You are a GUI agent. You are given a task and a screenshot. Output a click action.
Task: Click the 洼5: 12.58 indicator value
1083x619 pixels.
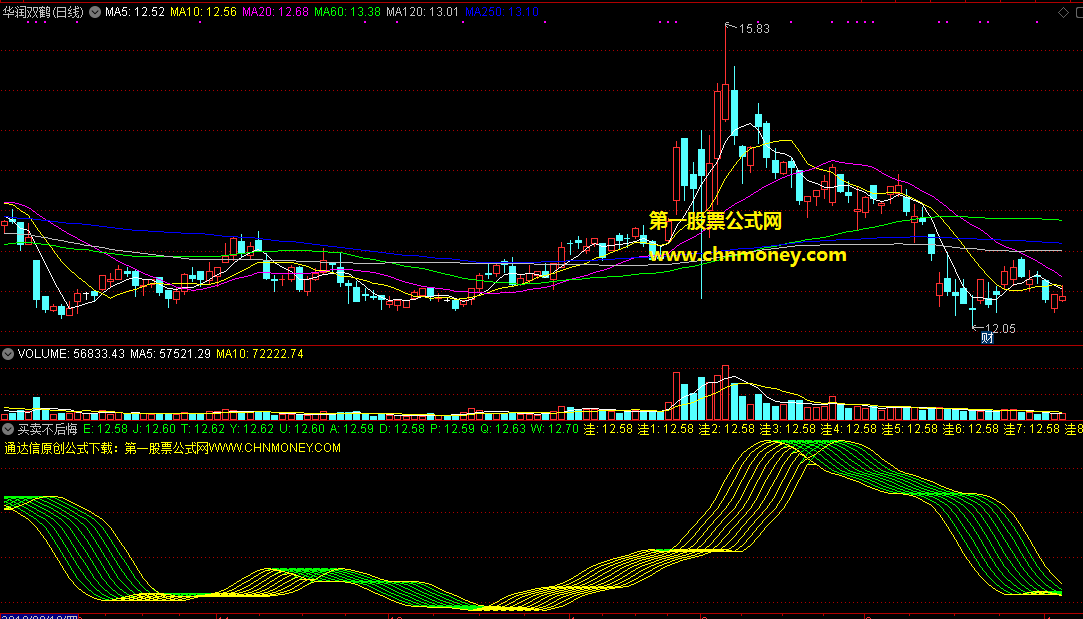click(910, 429)
